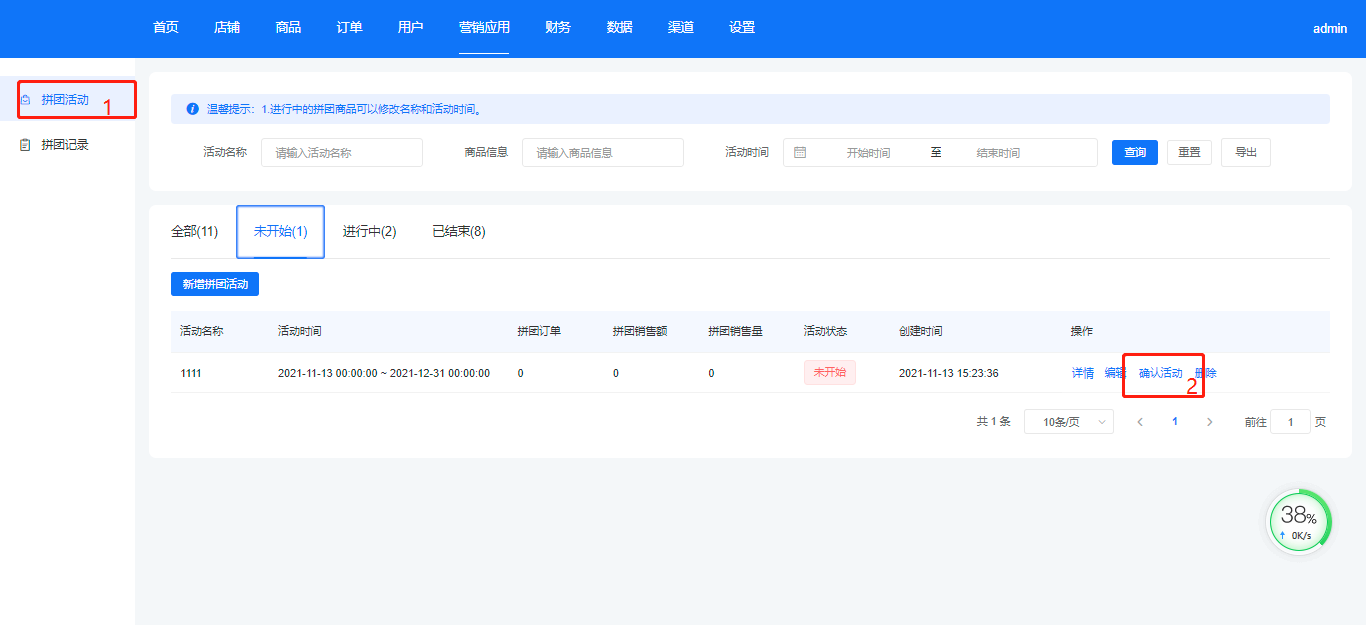The width and height of the screenshot is (1366, 625).
Task: Open 详情 for activity 1111
Action: tap(1082, 373)
